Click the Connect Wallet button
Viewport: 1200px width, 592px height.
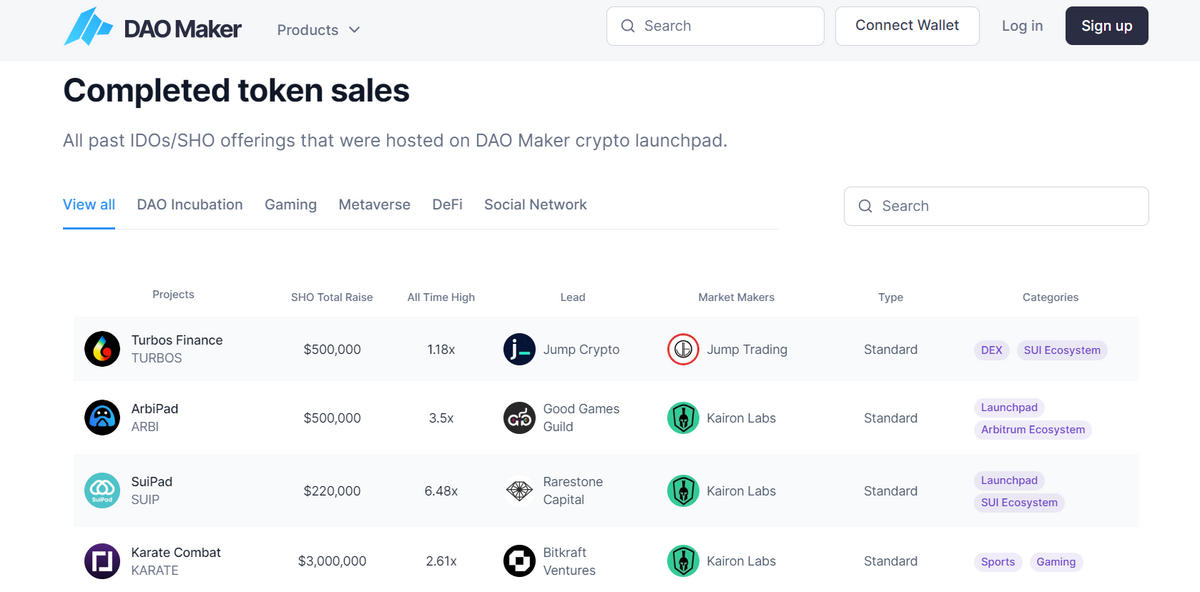(x=907, y=26)
